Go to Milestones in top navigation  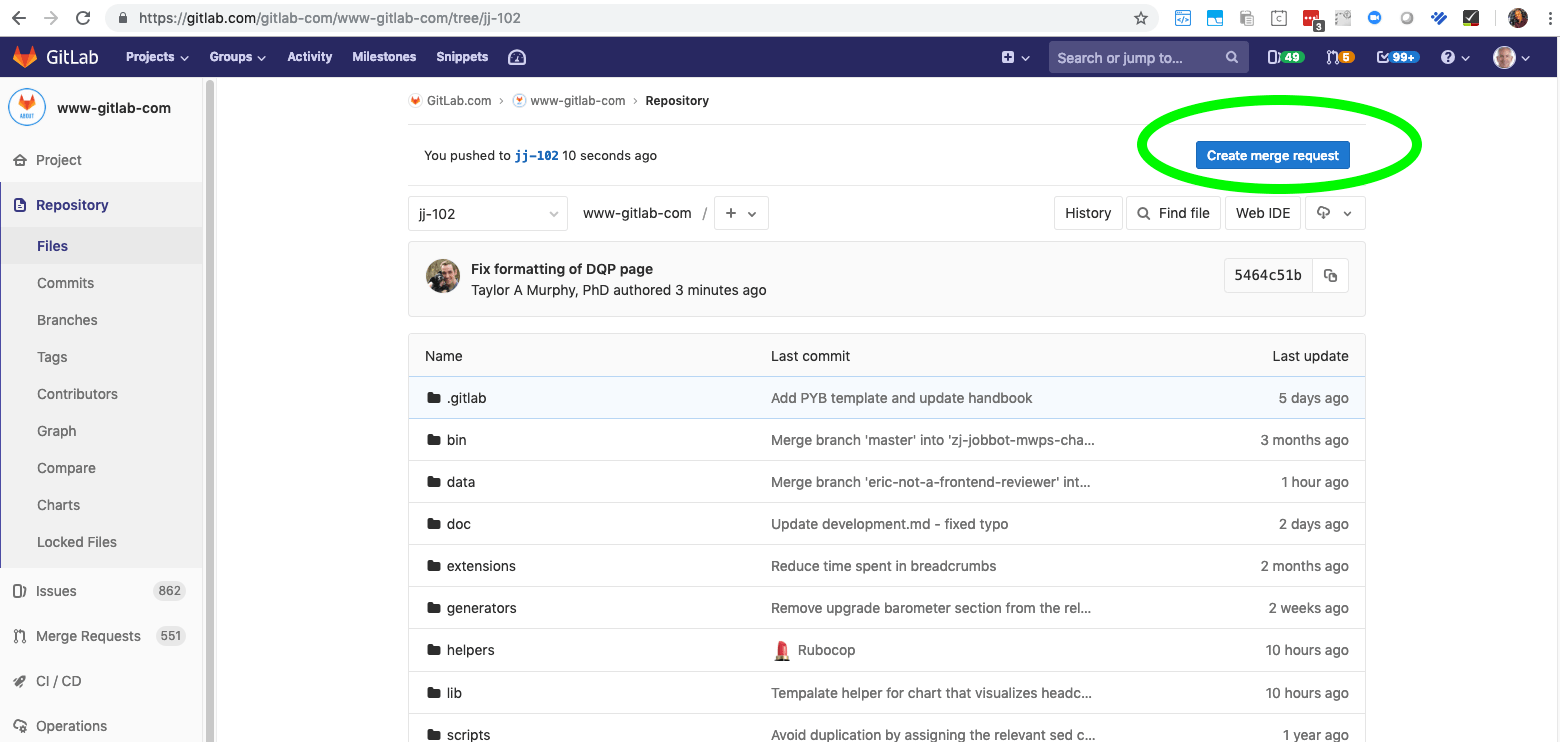click(x=384, y=57)
